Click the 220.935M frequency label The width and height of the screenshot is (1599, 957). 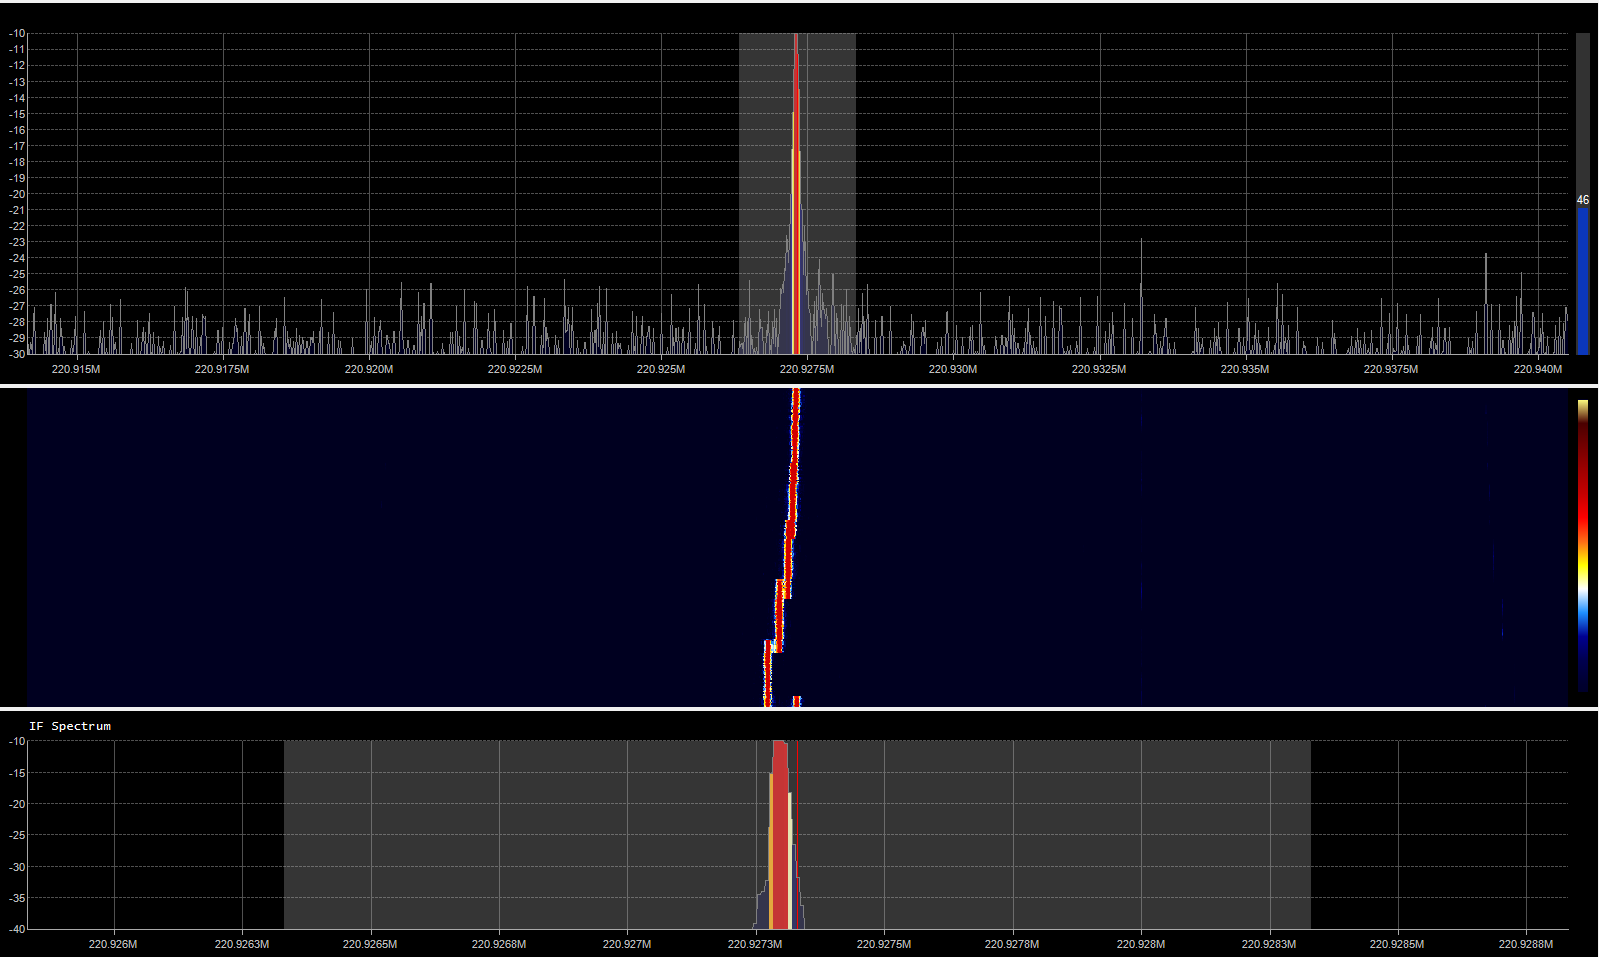pos(1245,370)
